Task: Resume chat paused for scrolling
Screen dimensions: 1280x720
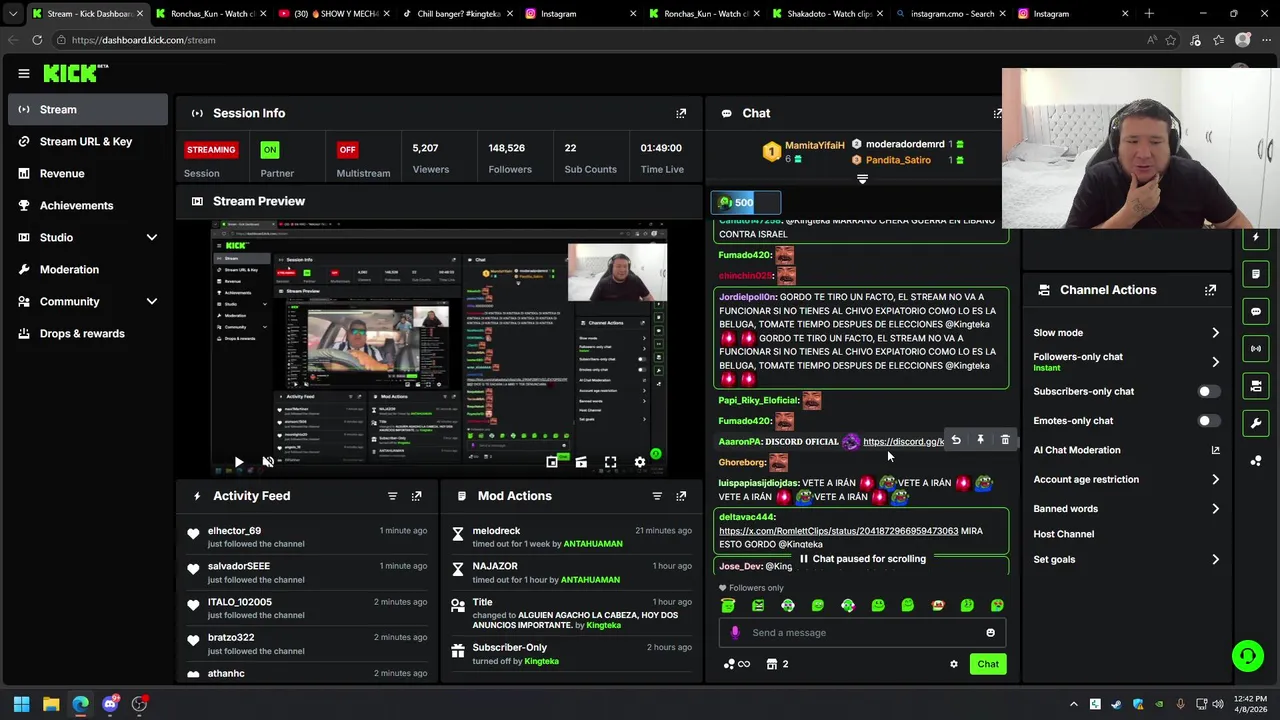Action: point(862,559)
